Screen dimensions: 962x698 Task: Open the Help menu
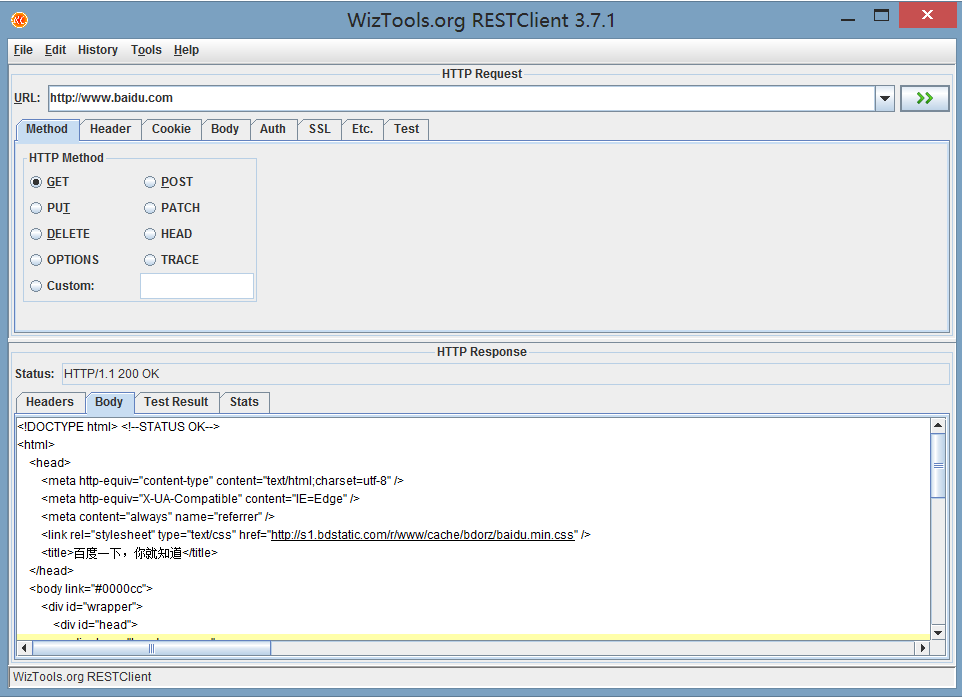(x=186, y=50)
